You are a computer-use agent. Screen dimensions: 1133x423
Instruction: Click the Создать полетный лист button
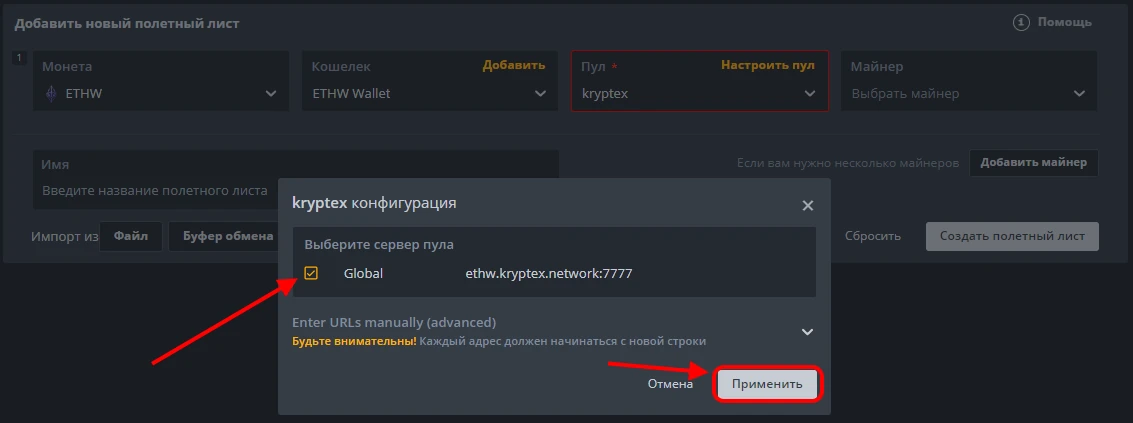1012,237
